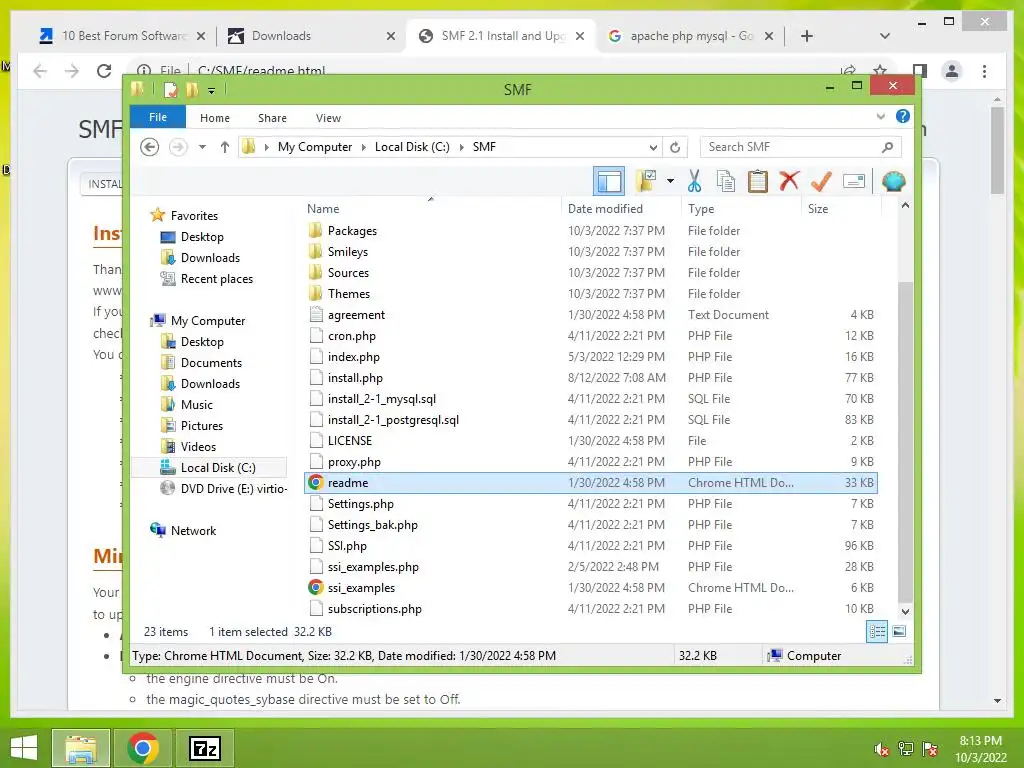Toggle the navigation pane toolbar button
1024x768 pixels.
point(609,182)
